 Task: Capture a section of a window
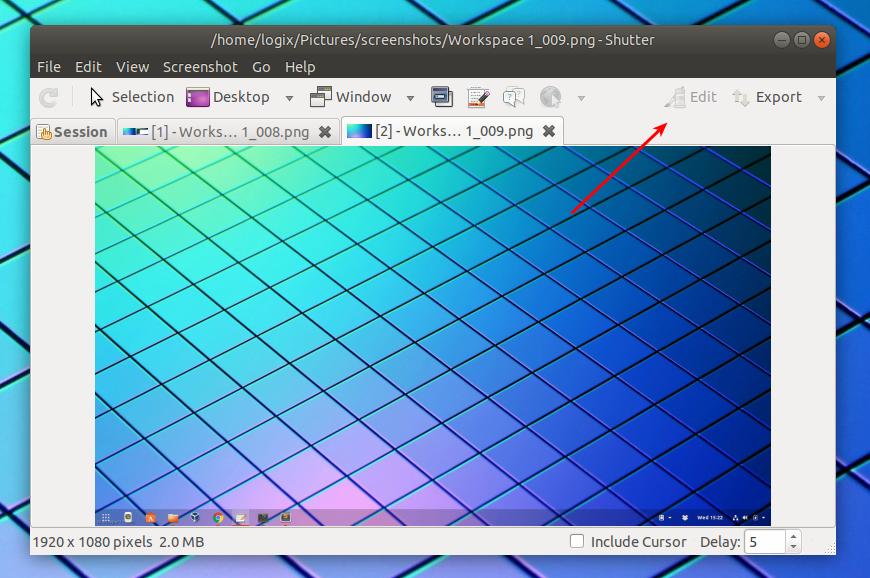[441, 96]
